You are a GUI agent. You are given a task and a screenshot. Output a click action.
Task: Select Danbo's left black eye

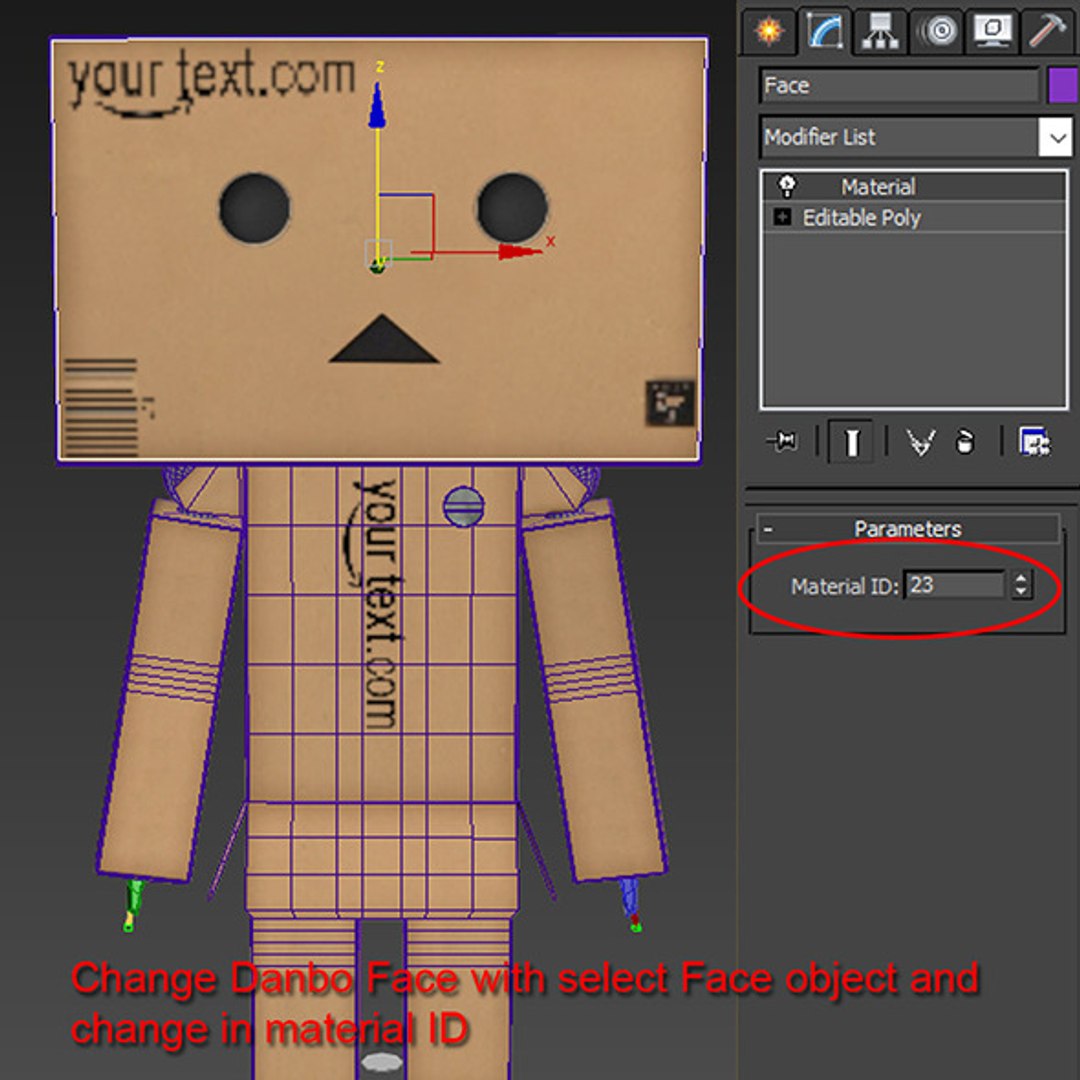click(255, 208)
